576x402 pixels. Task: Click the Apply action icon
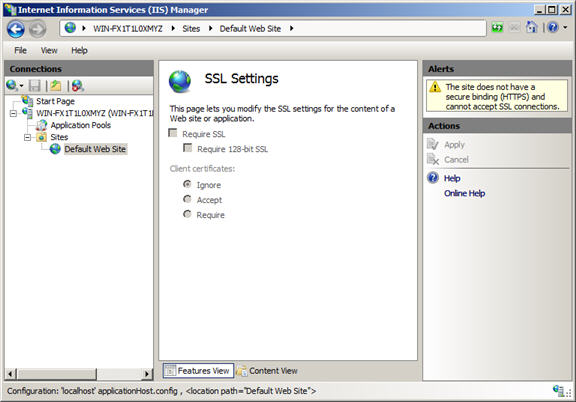[x=433, y=144]
